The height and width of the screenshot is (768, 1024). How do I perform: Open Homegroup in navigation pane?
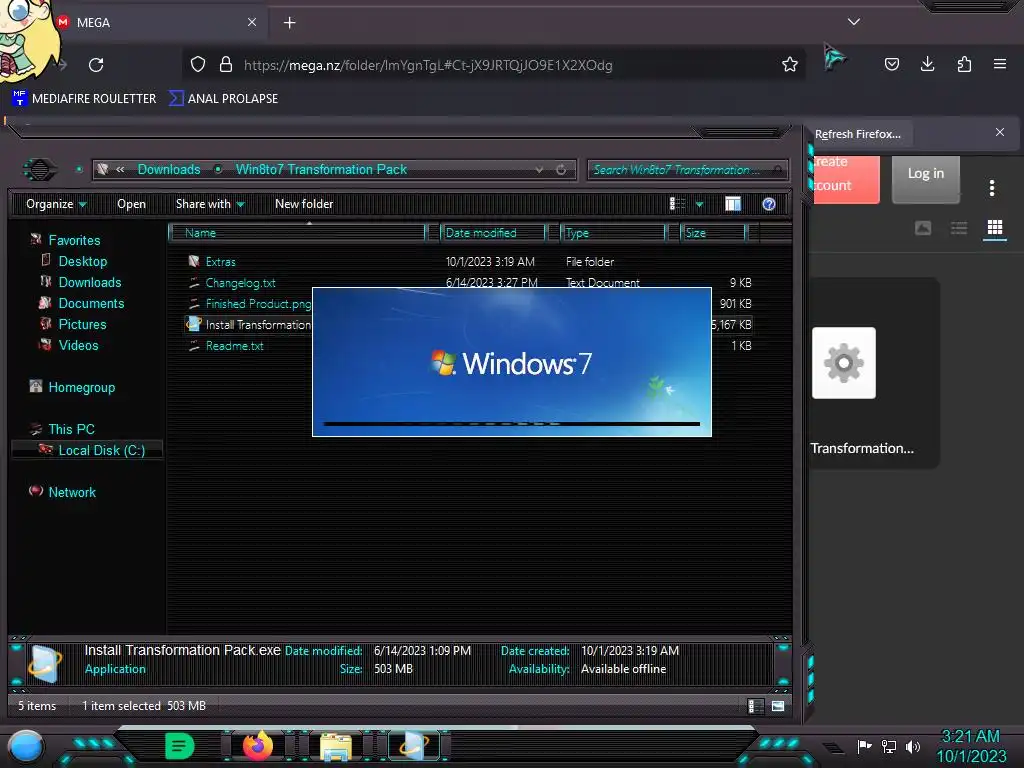click(x=82, y=387)
